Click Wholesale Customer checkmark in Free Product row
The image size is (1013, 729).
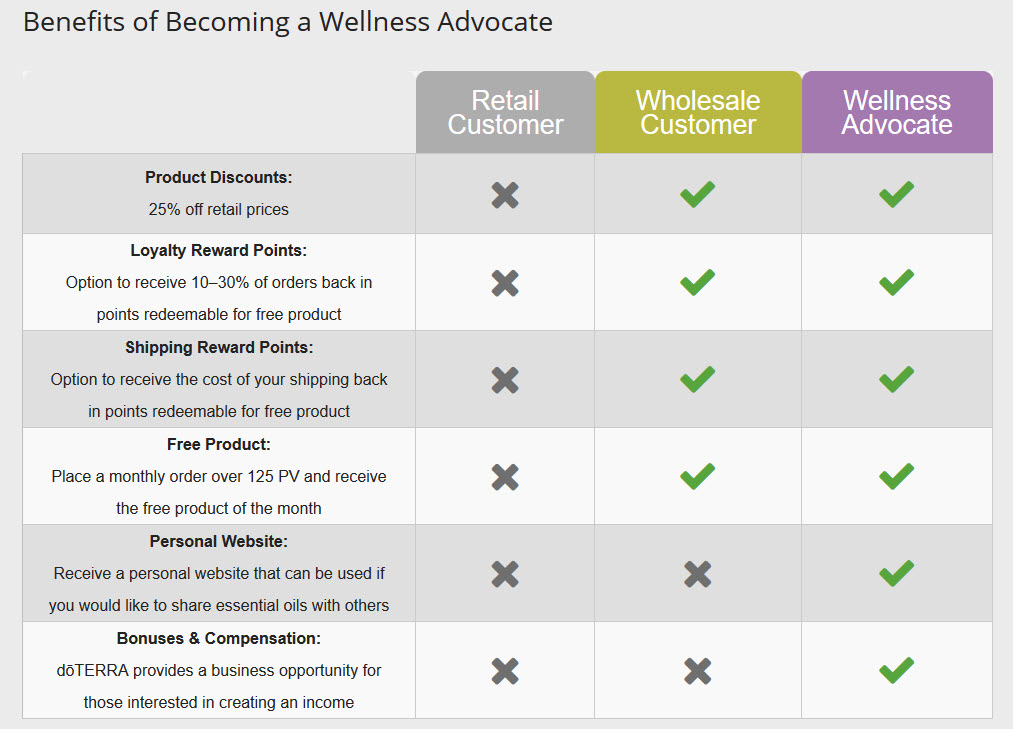698,476
